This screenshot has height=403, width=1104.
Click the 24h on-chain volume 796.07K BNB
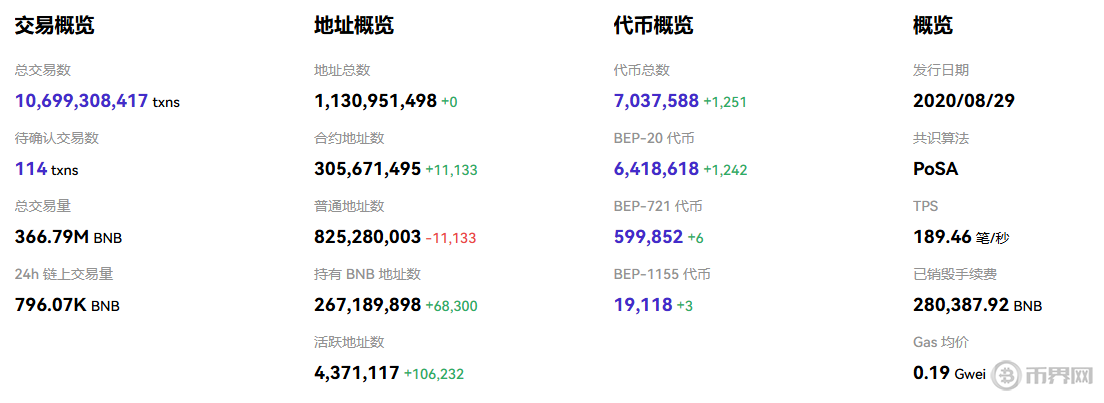[67, 305]
